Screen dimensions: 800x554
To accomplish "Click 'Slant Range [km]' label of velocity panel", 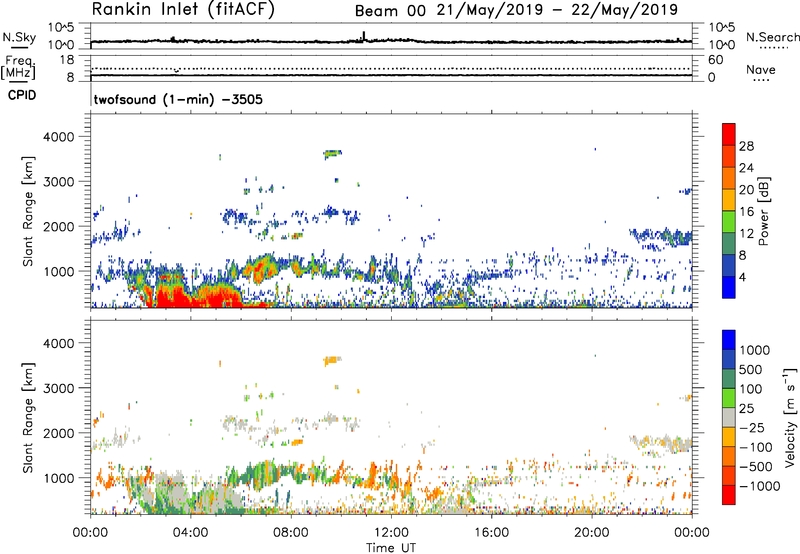I will point(28,417).
